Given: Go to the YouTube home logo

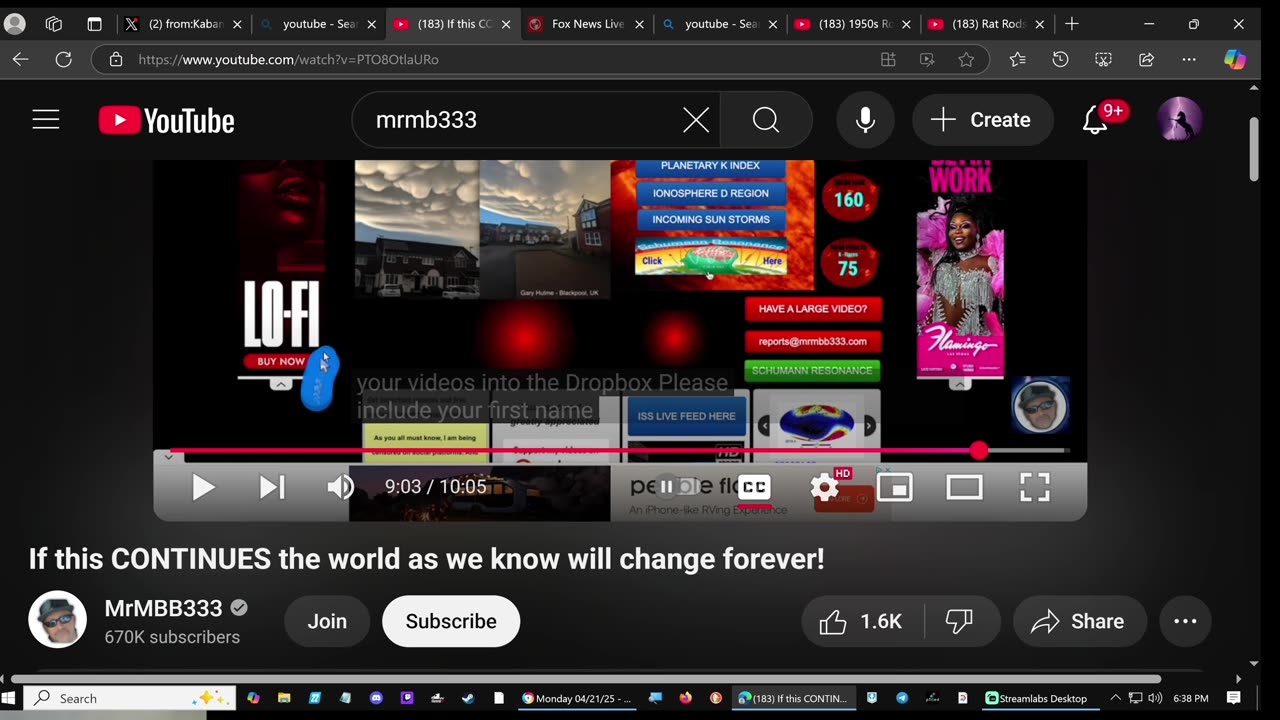Looking at the screenshot, I should [x=167, y=121].
